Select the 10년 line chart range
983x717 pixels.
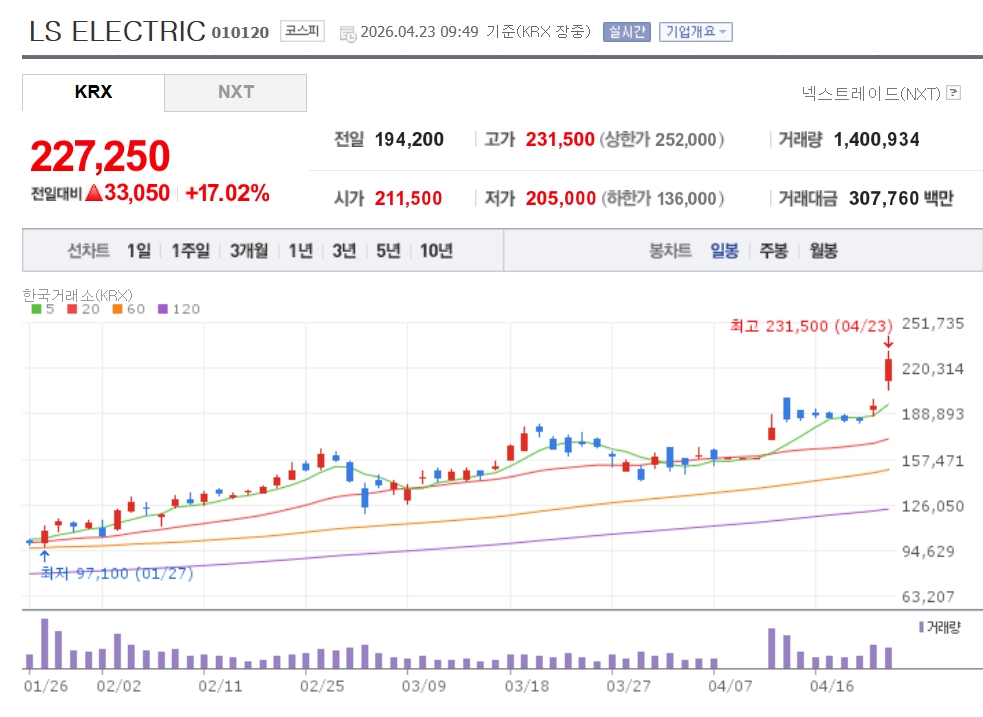(x=436, y=250)
